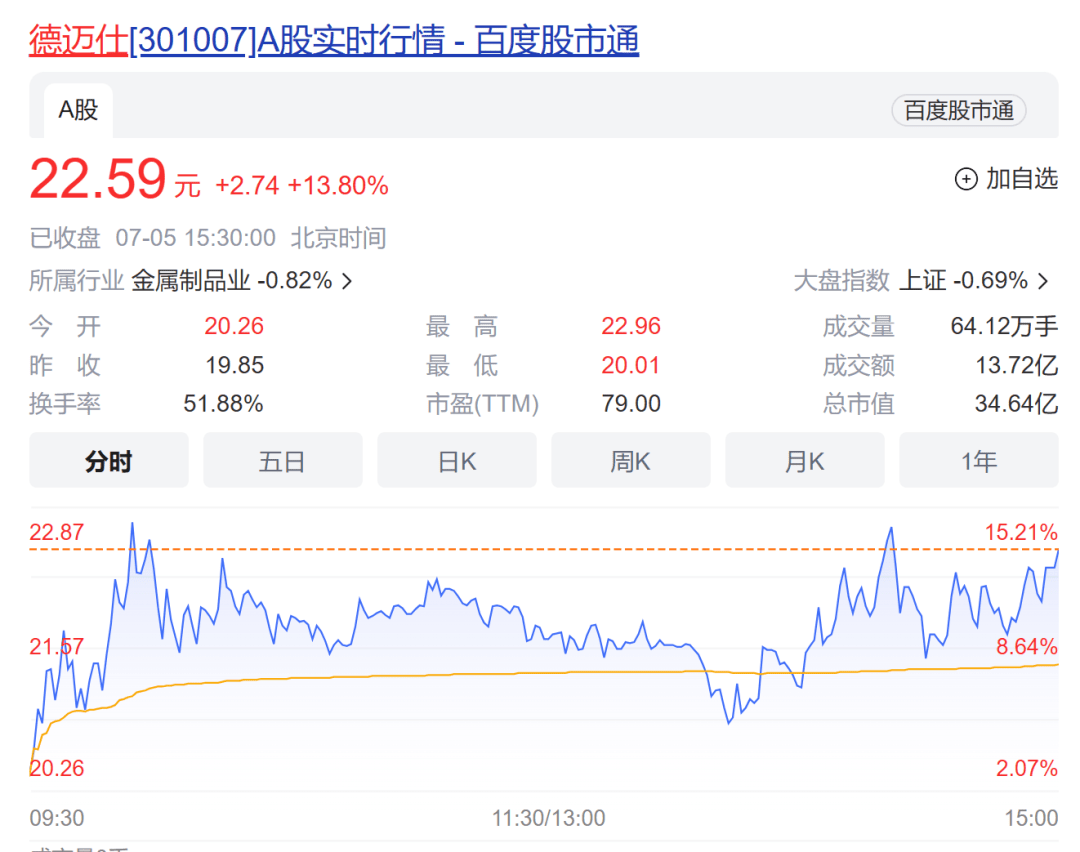Click the 成交量 value 64.12万手

[x=1004, y=326]
